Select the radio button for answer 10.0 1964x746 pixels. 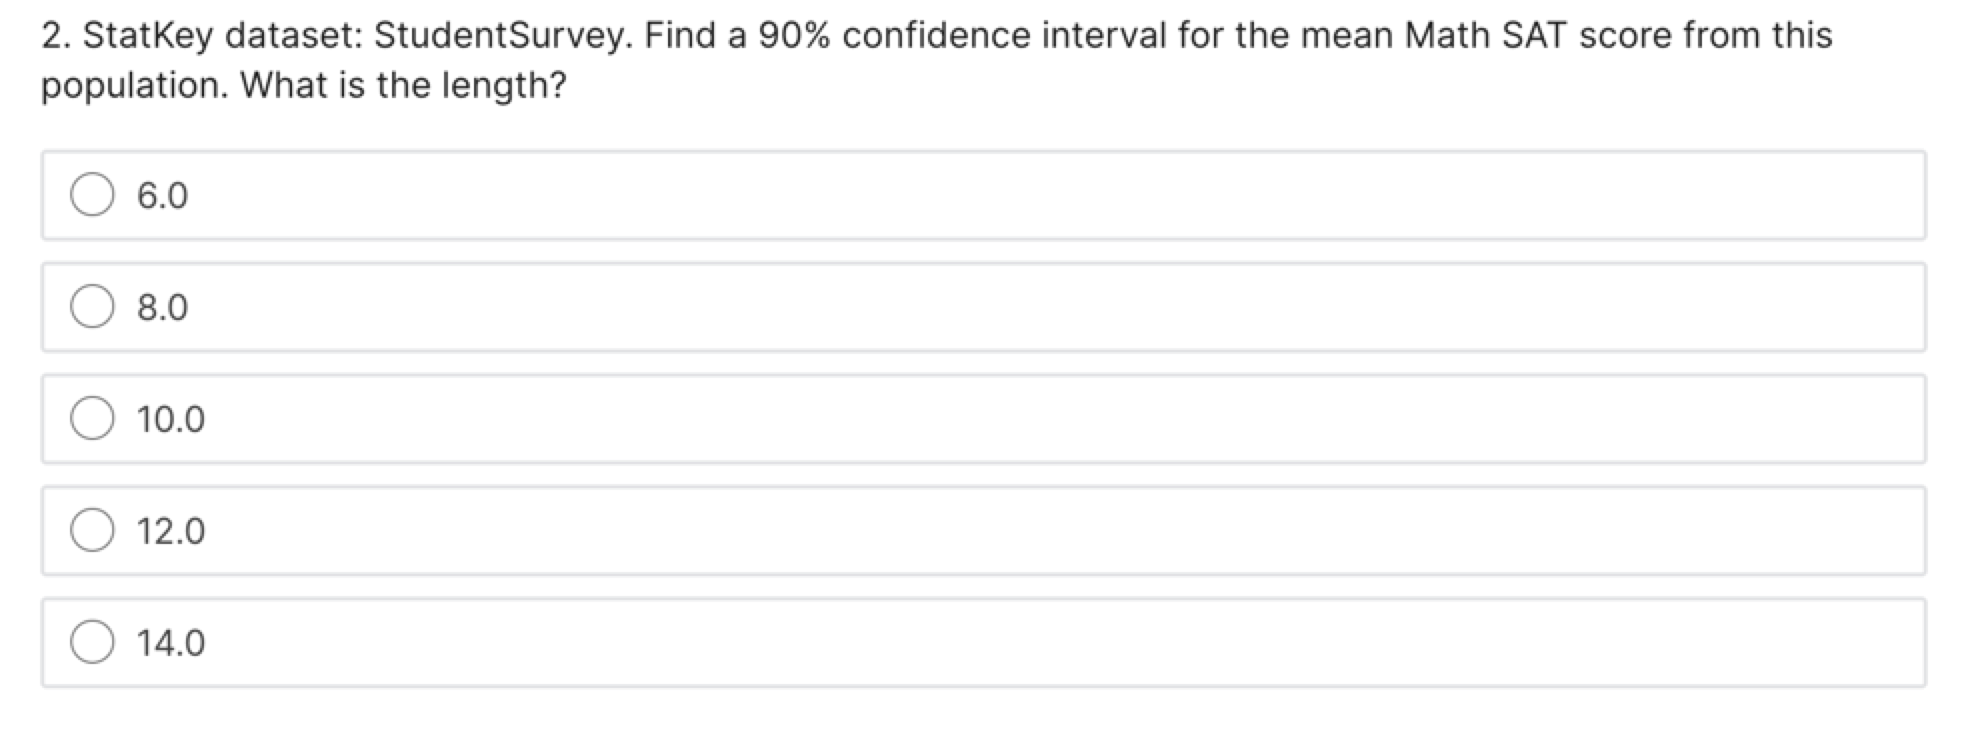tap(93, 419)
